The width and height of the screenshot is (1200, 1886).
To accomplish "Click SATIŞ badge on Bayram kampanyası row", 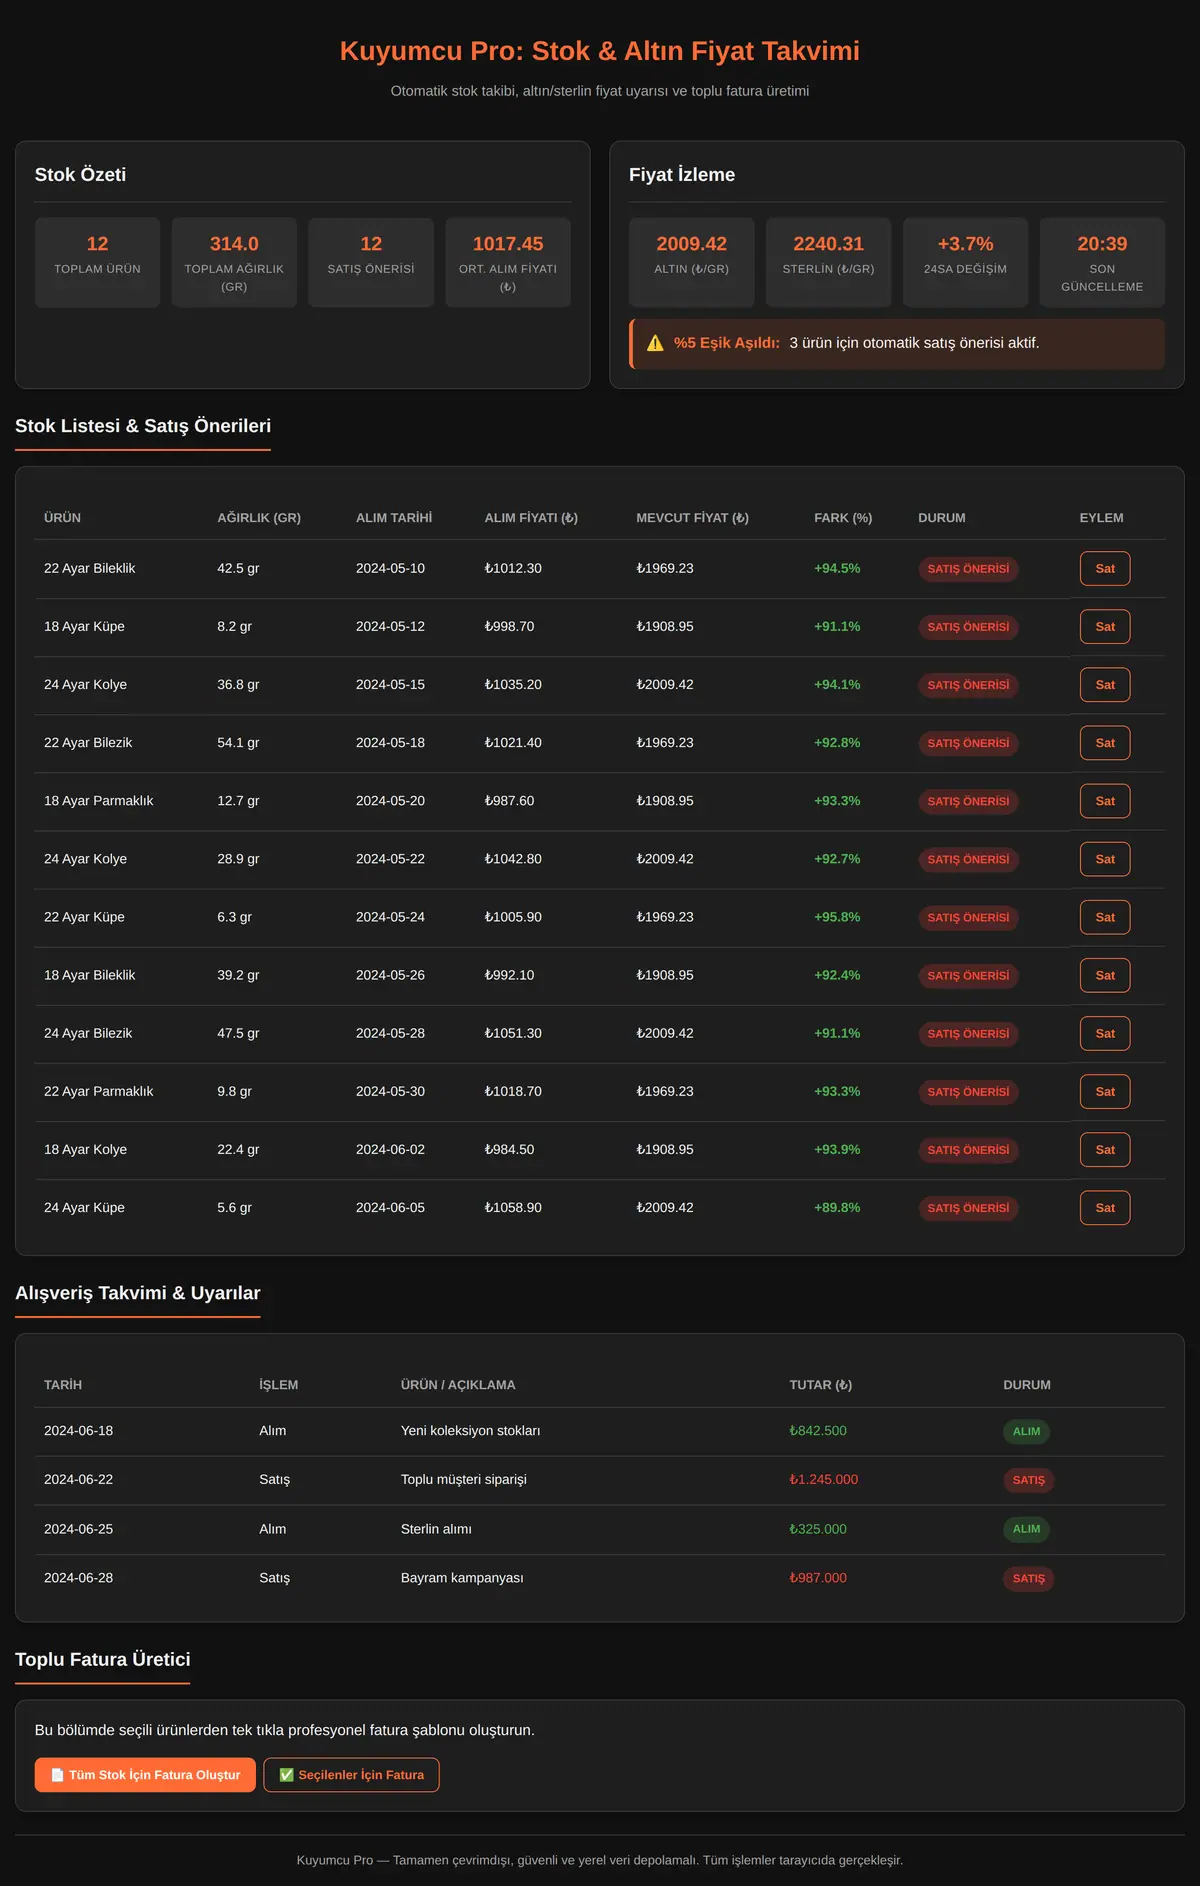I will (1028, 1579).
